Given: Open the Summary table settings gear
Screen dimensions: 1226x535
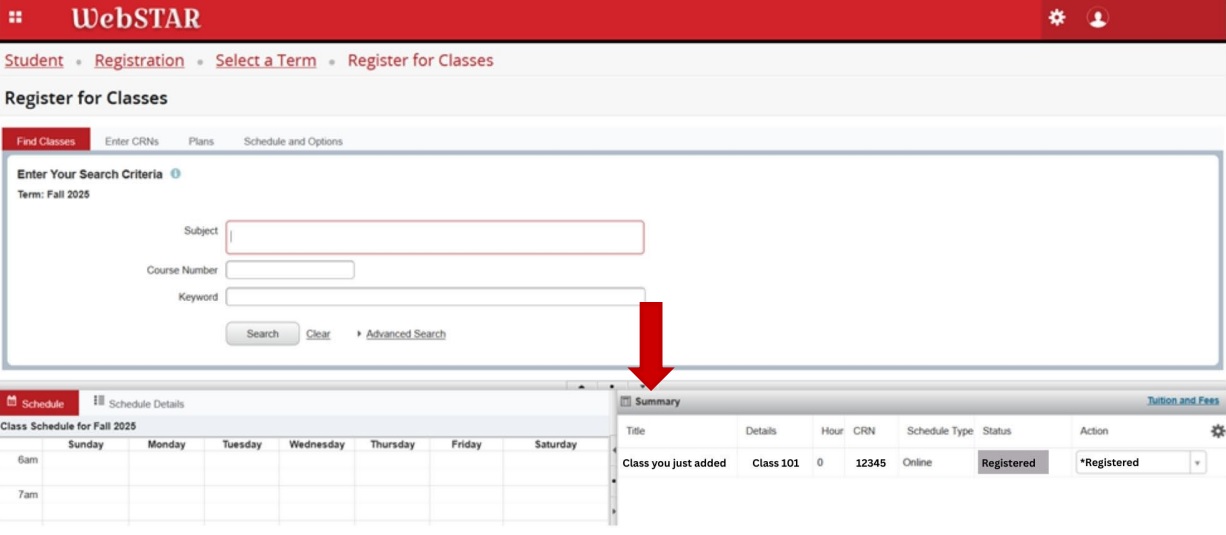Looking at the screenshot, I should [x=1216, y=431].
